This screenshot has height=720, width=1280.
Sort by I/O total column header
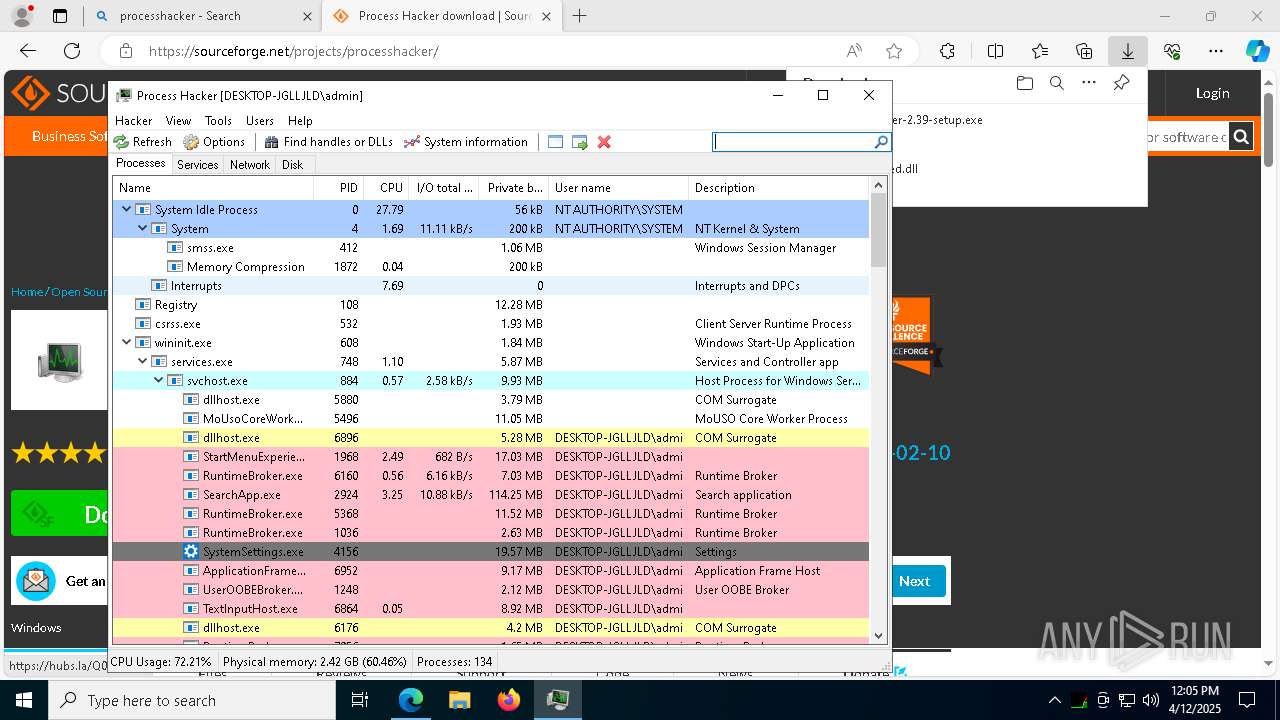[444, 187]
